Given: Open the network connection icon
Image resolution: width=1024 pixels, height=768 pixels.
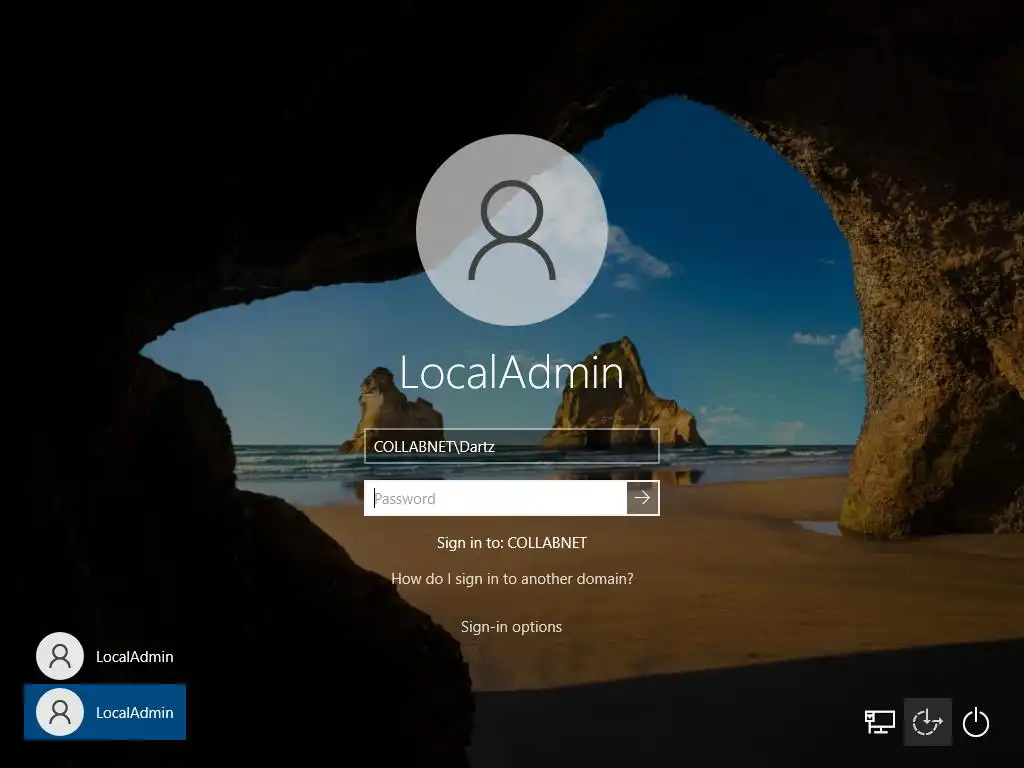Looking at the screenshot, I should point(880,722).
